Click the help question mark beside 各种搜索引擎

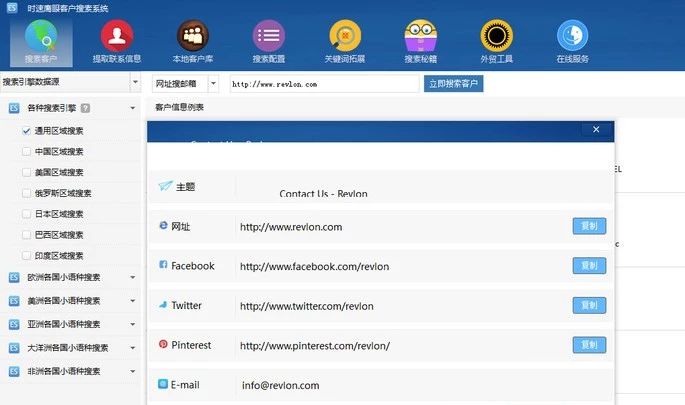point(86,108)
